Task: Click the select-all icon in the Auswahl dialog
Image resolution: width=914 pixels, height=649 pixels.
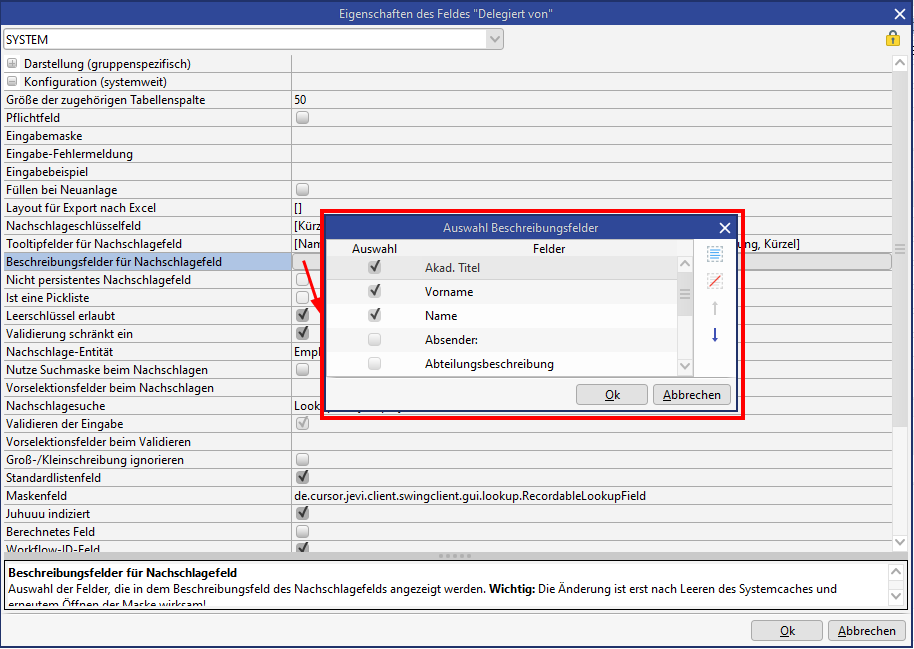Action: pos(714,255)
